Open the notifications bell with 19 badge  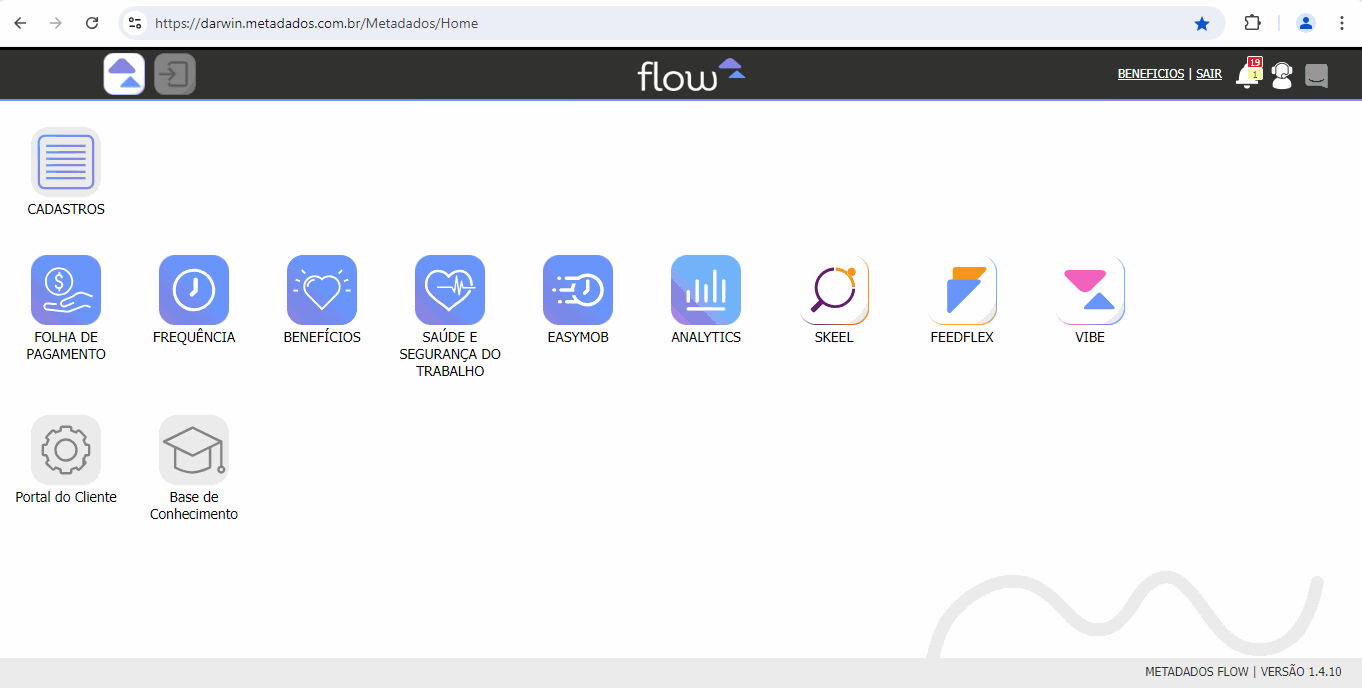pyautogui.click(x=1248, y=74)
